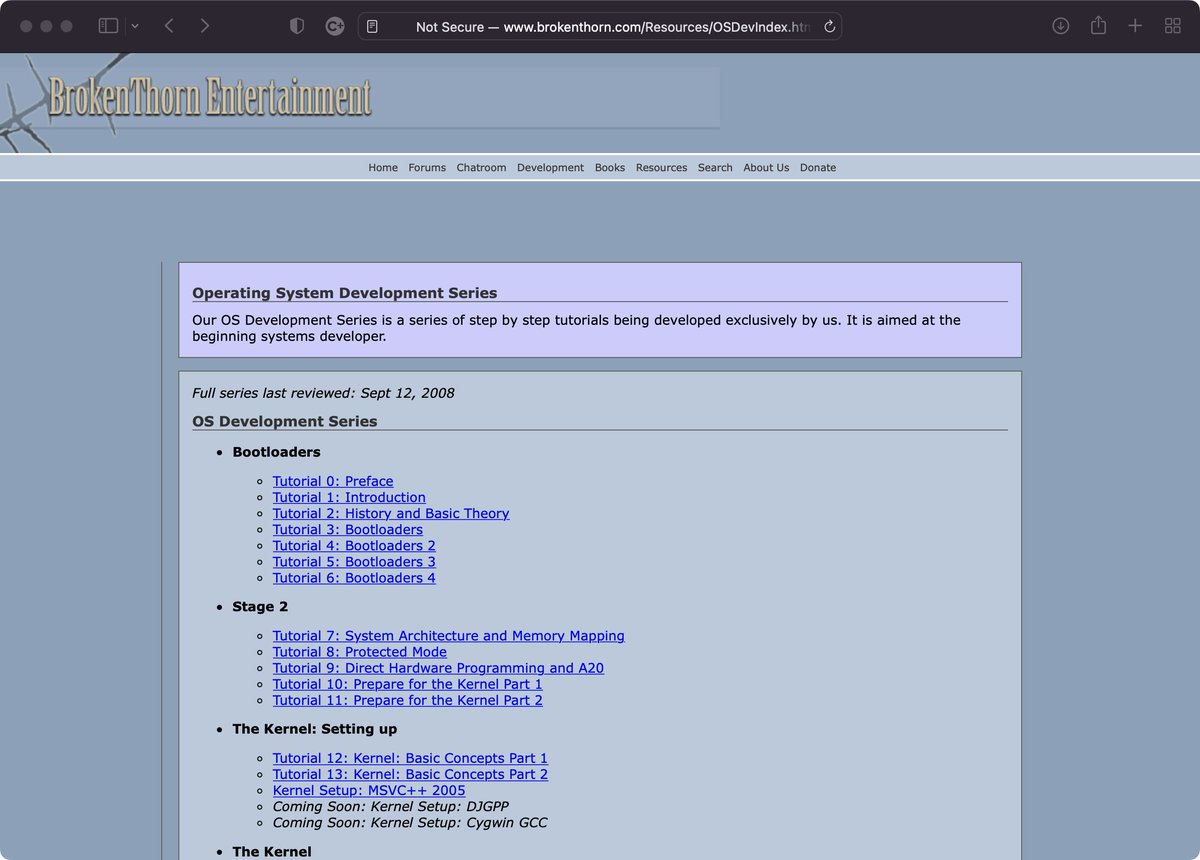Open the Forums menu item

point(427,168)
